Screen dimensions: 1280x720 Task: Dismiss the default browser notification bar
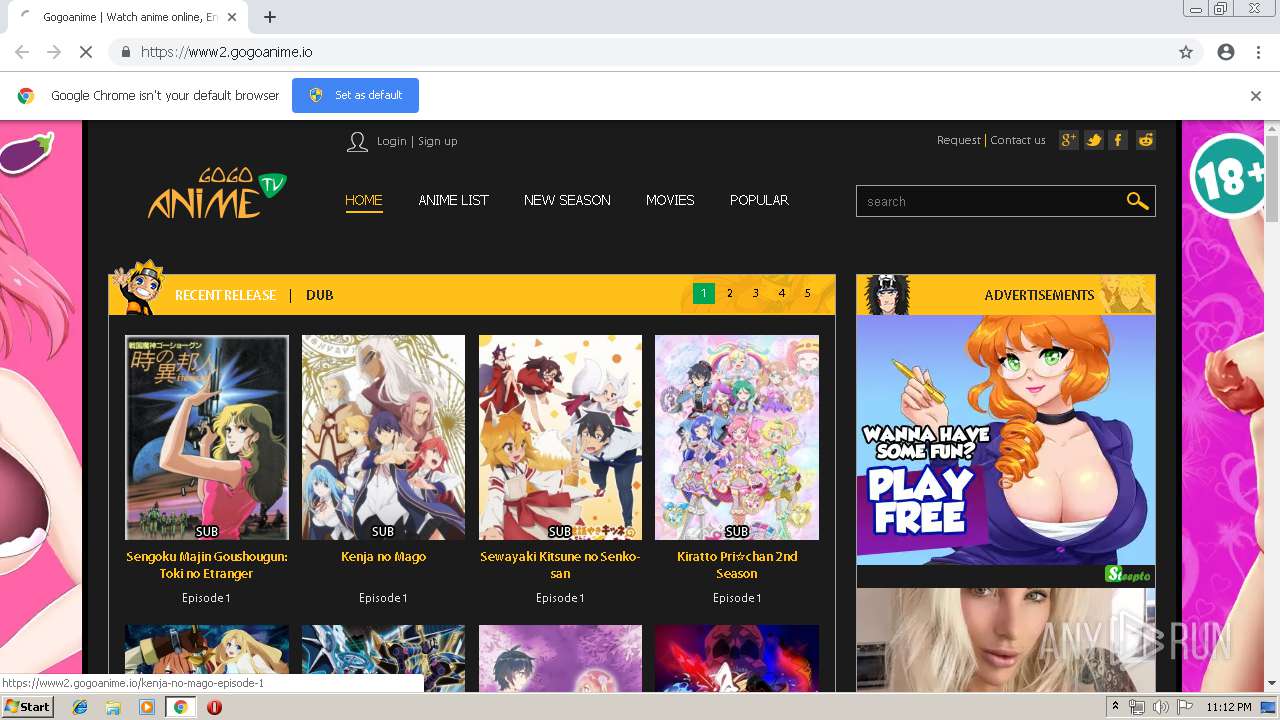pos(1256,96)
